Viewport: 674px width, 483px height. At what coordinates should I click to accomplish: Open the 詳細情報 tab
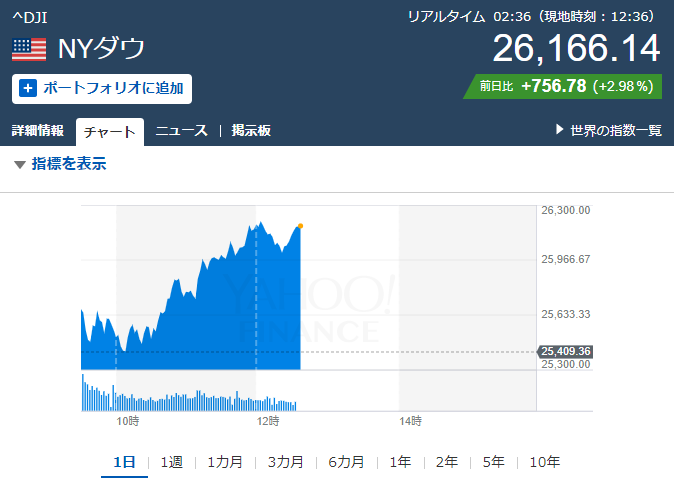tap(38, 130)
